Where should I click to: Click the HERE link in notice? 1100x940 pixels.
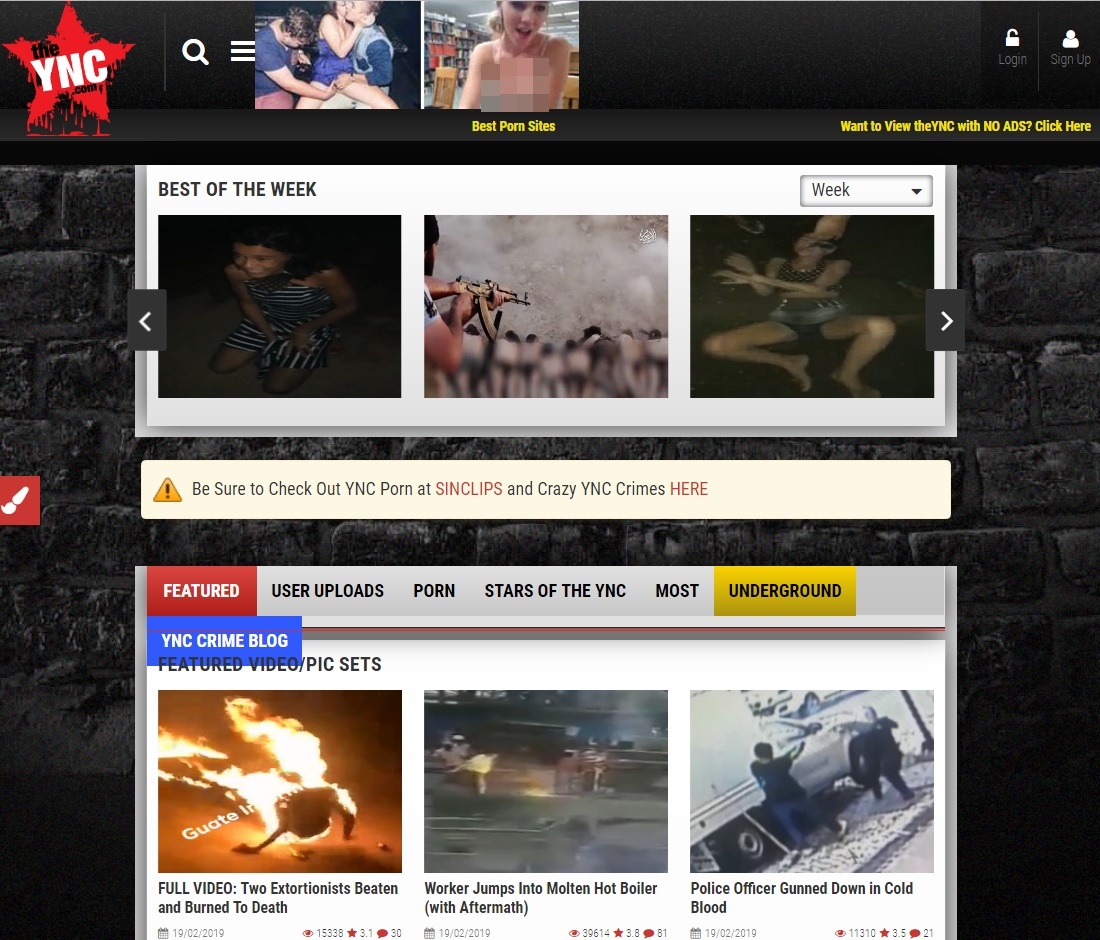pyautogui.click(x=688, y=490)
